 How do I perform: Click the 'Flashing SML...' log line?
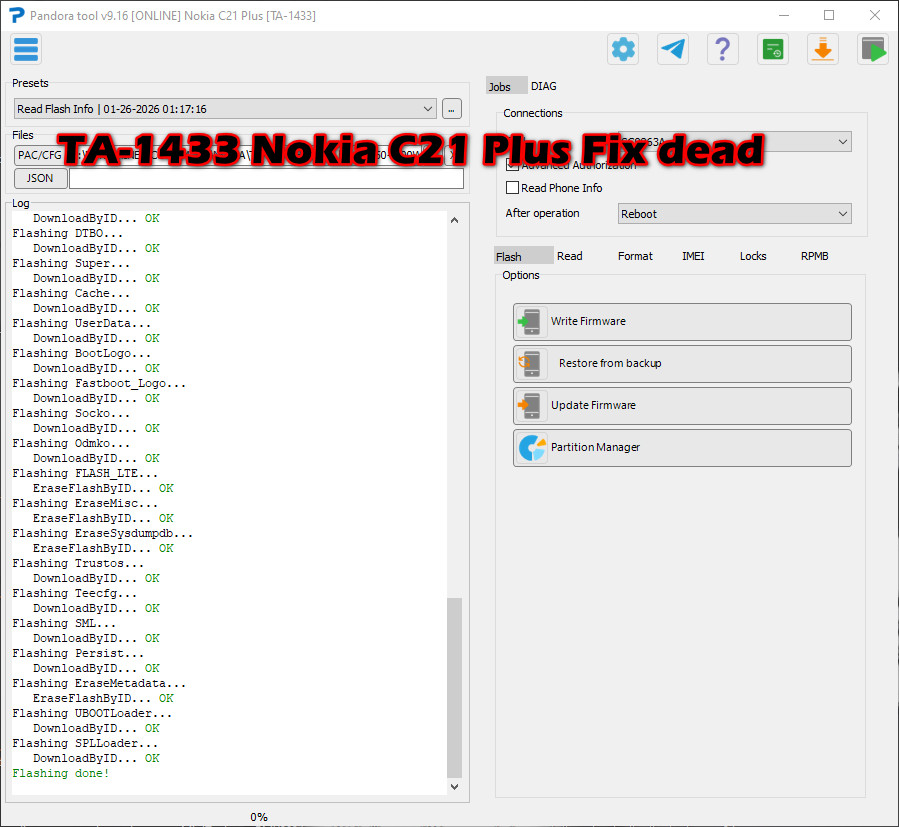pyautogui.click(x=64, y=623)
